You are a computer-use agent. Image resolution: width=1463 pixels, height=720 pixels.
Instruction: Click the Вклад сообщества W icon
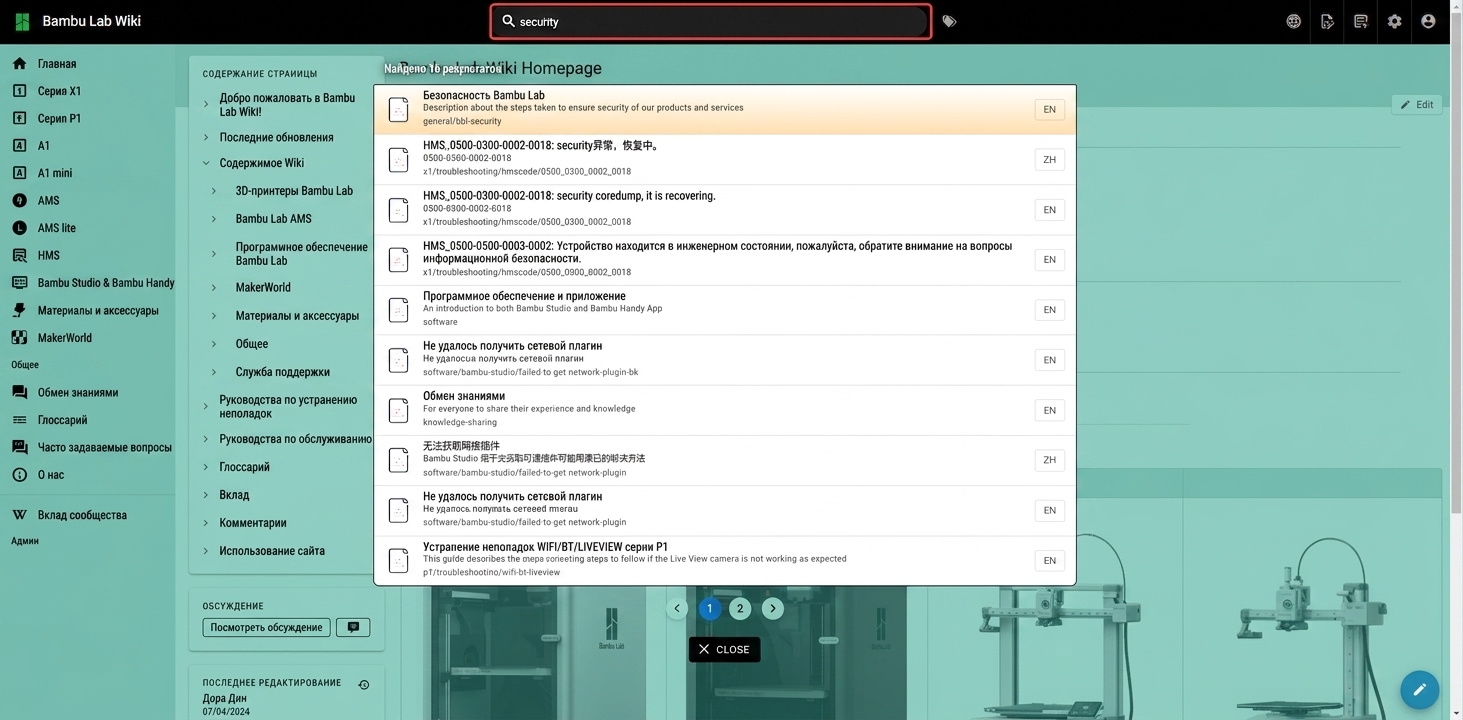pyautogui.click(x=19, y=515)
